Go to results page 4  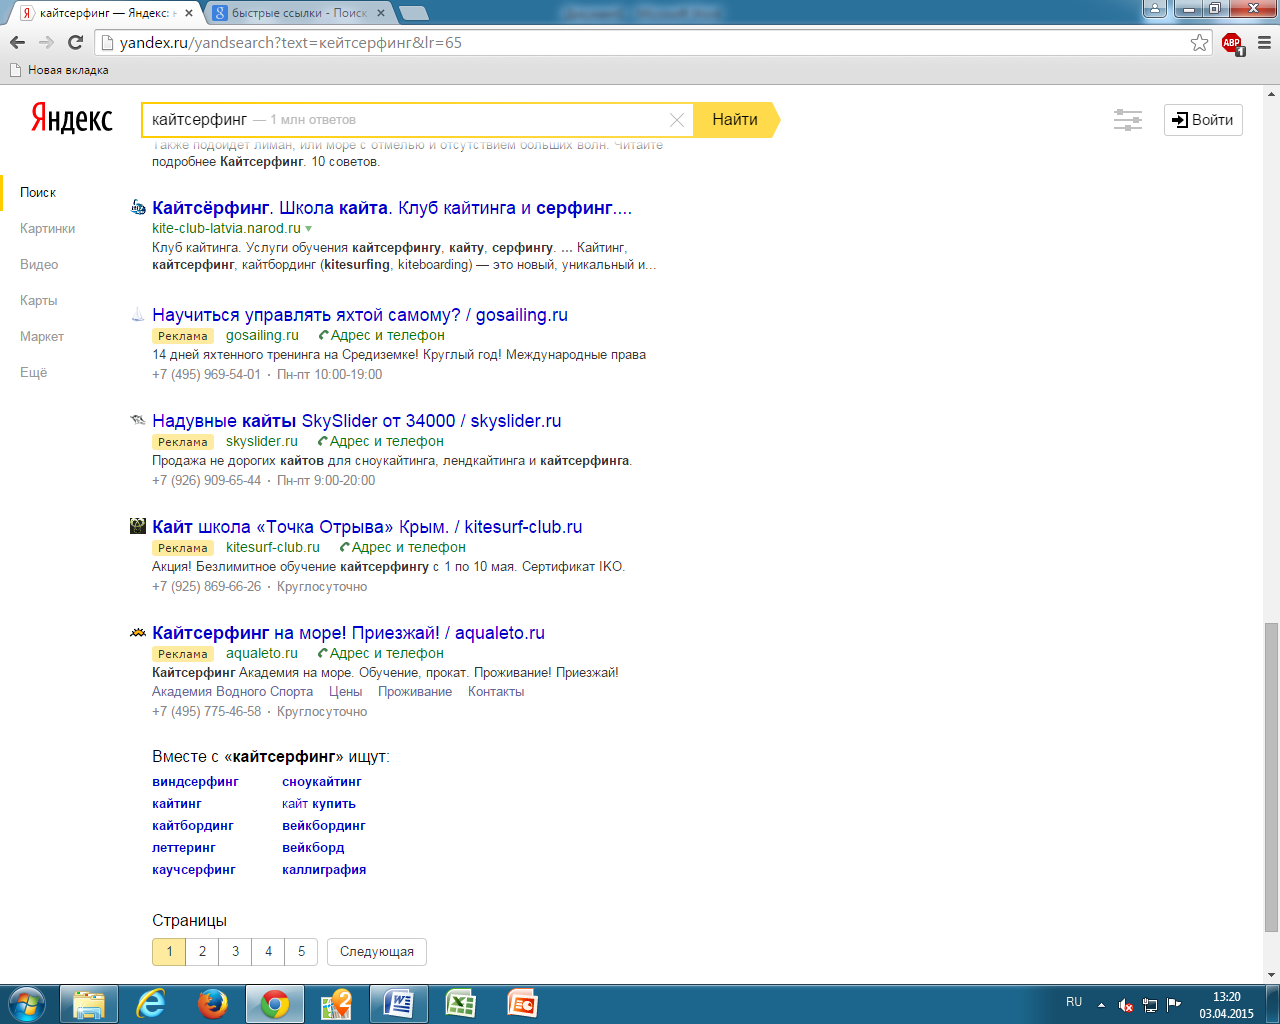click(x=268, y=951)
